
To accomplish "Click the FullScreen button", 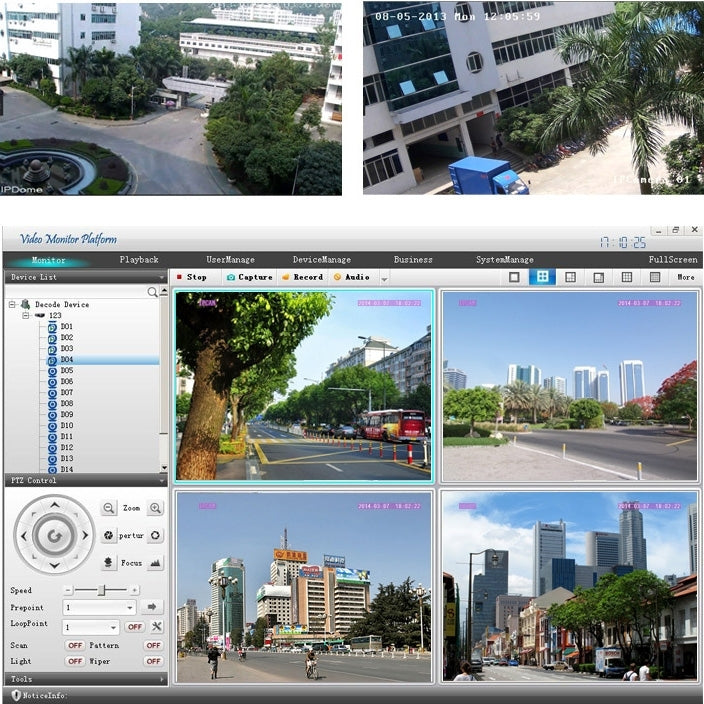I will coord(673,260).
